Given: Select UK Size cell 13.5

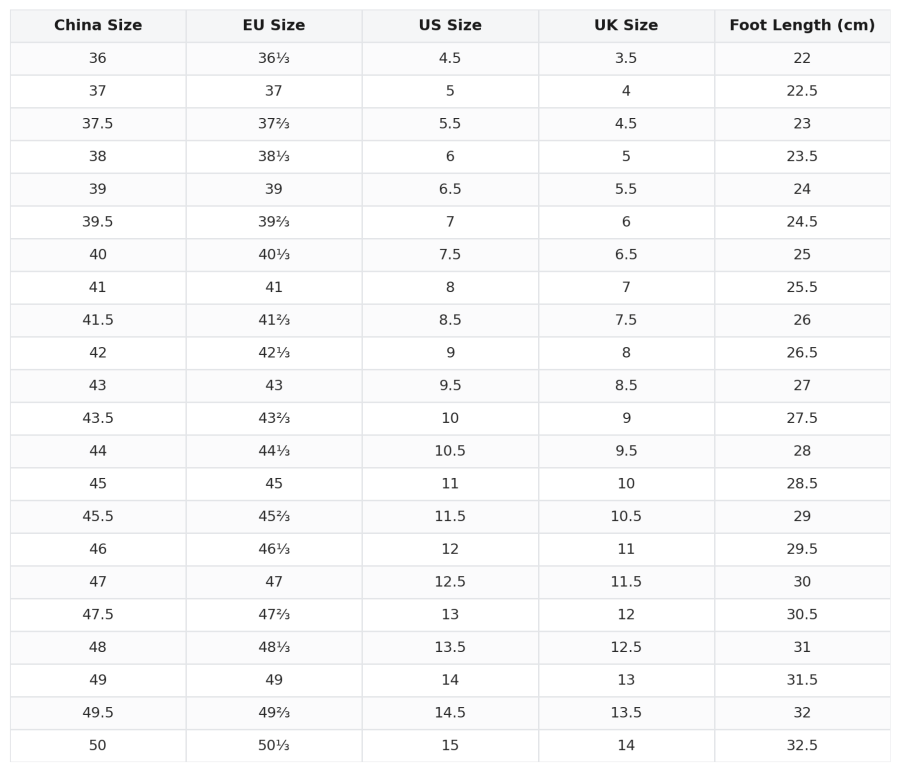Looking at the screenshot, I should [626, 712].
